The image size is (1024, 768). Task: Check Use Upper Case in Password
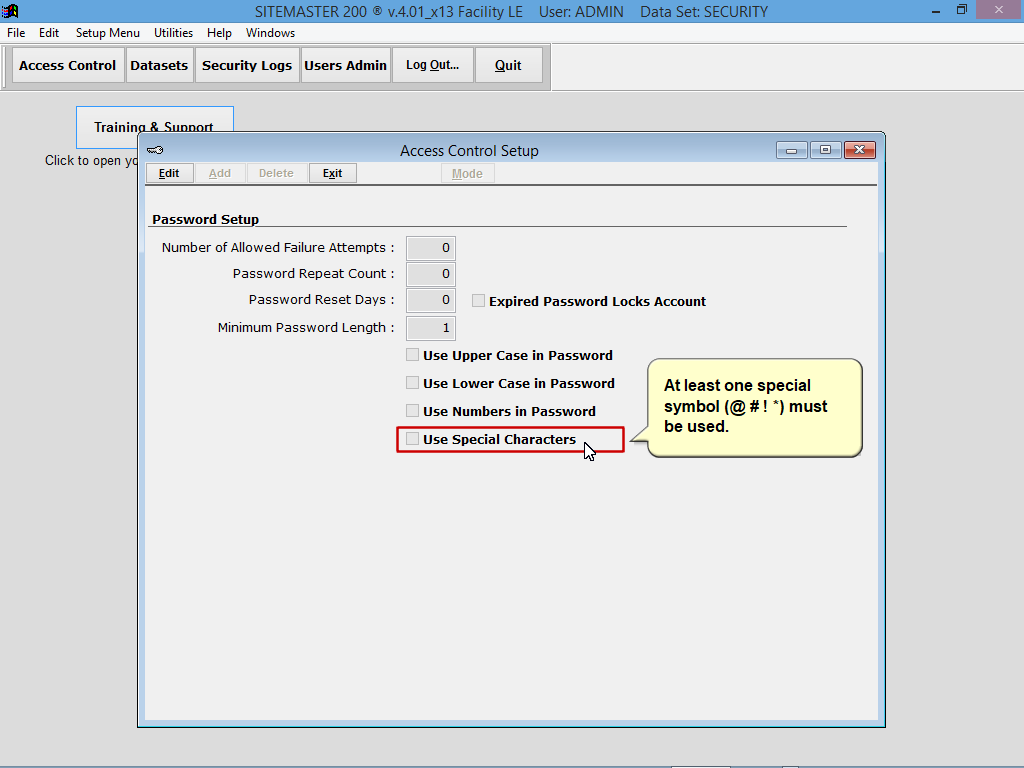[412, 355]
